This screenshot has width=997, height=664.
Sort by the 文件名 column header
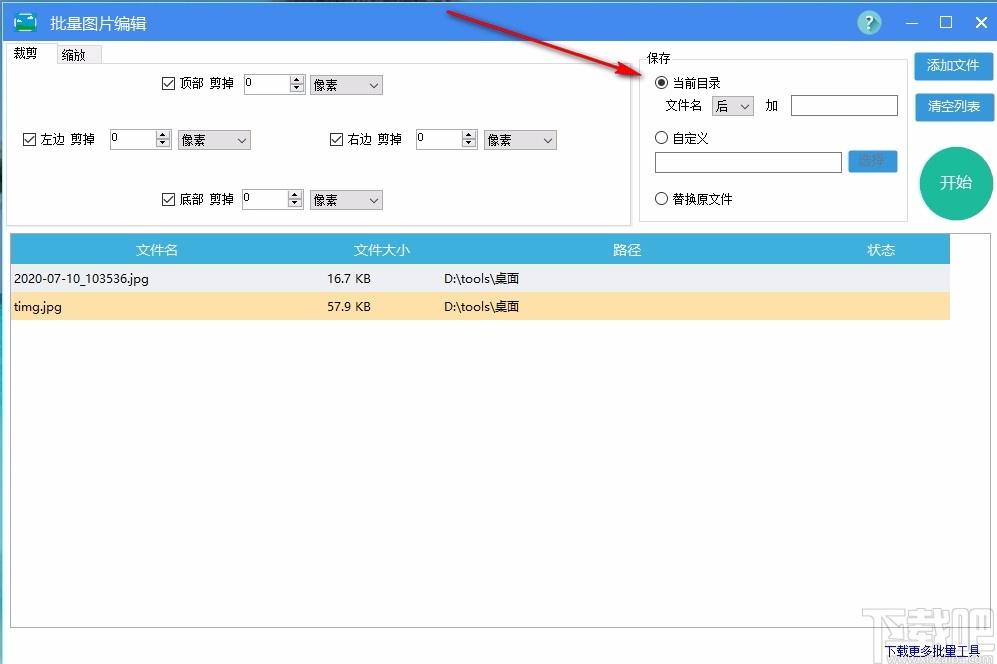point(156,250)
